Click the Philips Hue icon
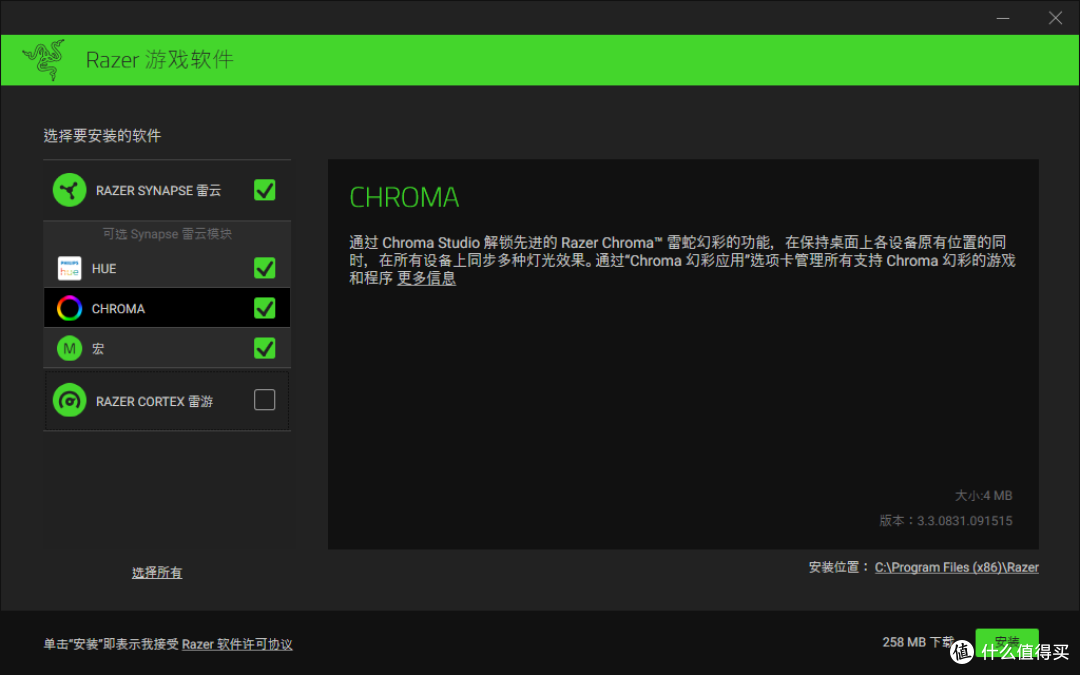 [x=70, y=268]
